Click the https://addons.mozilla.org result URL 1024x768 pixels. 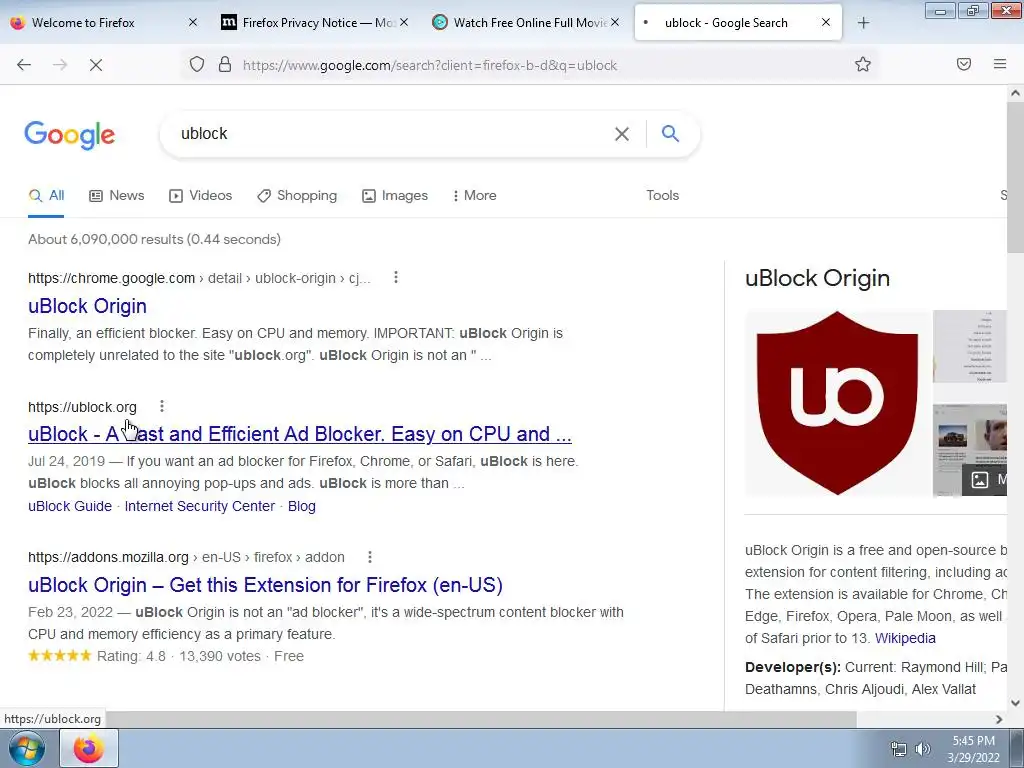coord(186,557)
